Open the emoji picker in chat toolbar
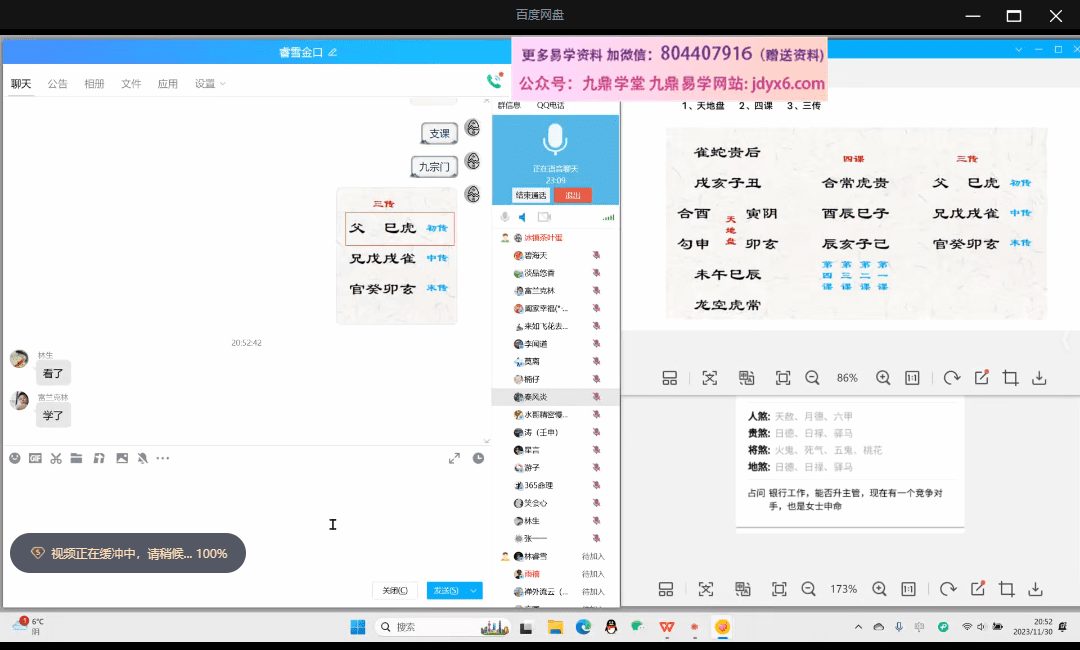Viewport: 1080px width, 650px height. click(x=15, y=458)
